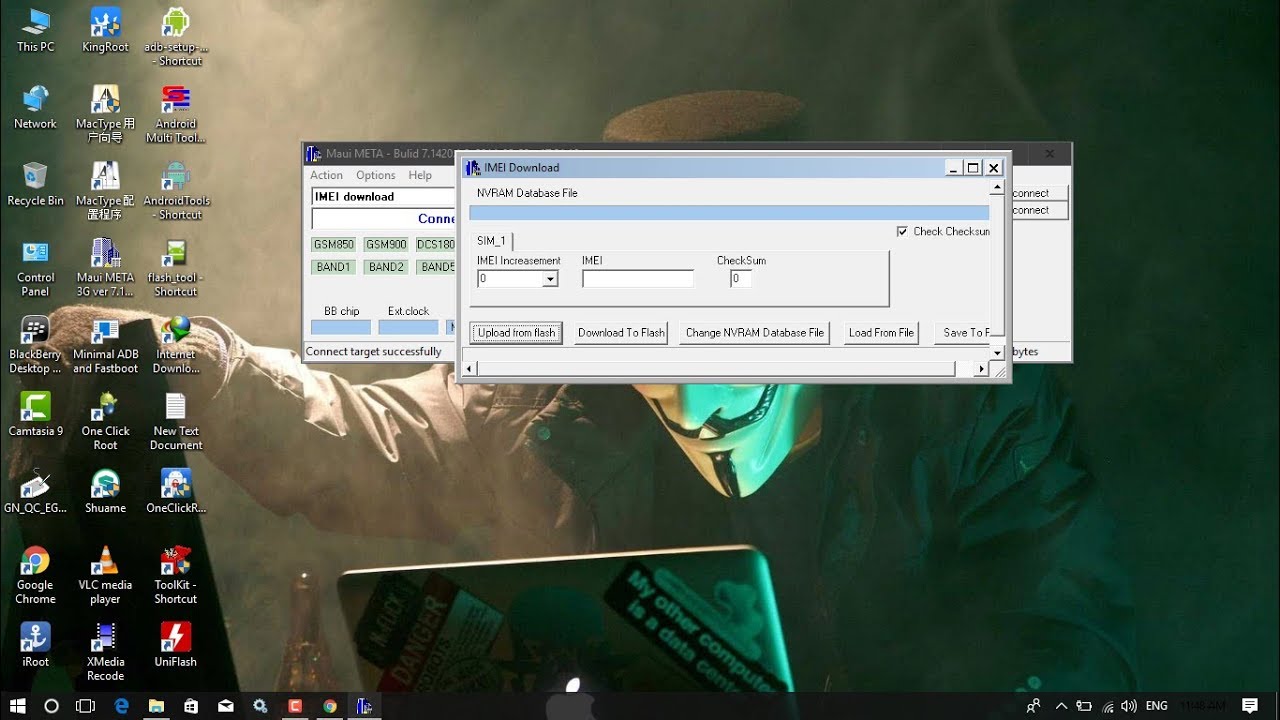Toggle the Check Checksum checkbox
The image size is (1280, 720).
coord(904,232)
